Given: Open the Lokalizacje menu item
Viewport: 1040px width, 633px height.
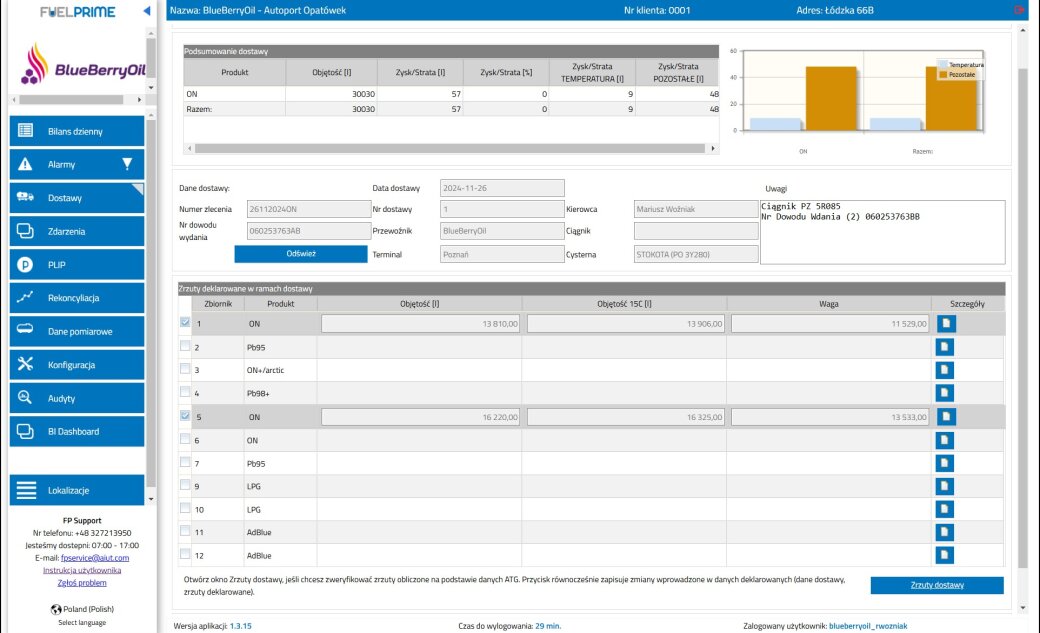Looking at the screenshot, I should pos(77,490).
